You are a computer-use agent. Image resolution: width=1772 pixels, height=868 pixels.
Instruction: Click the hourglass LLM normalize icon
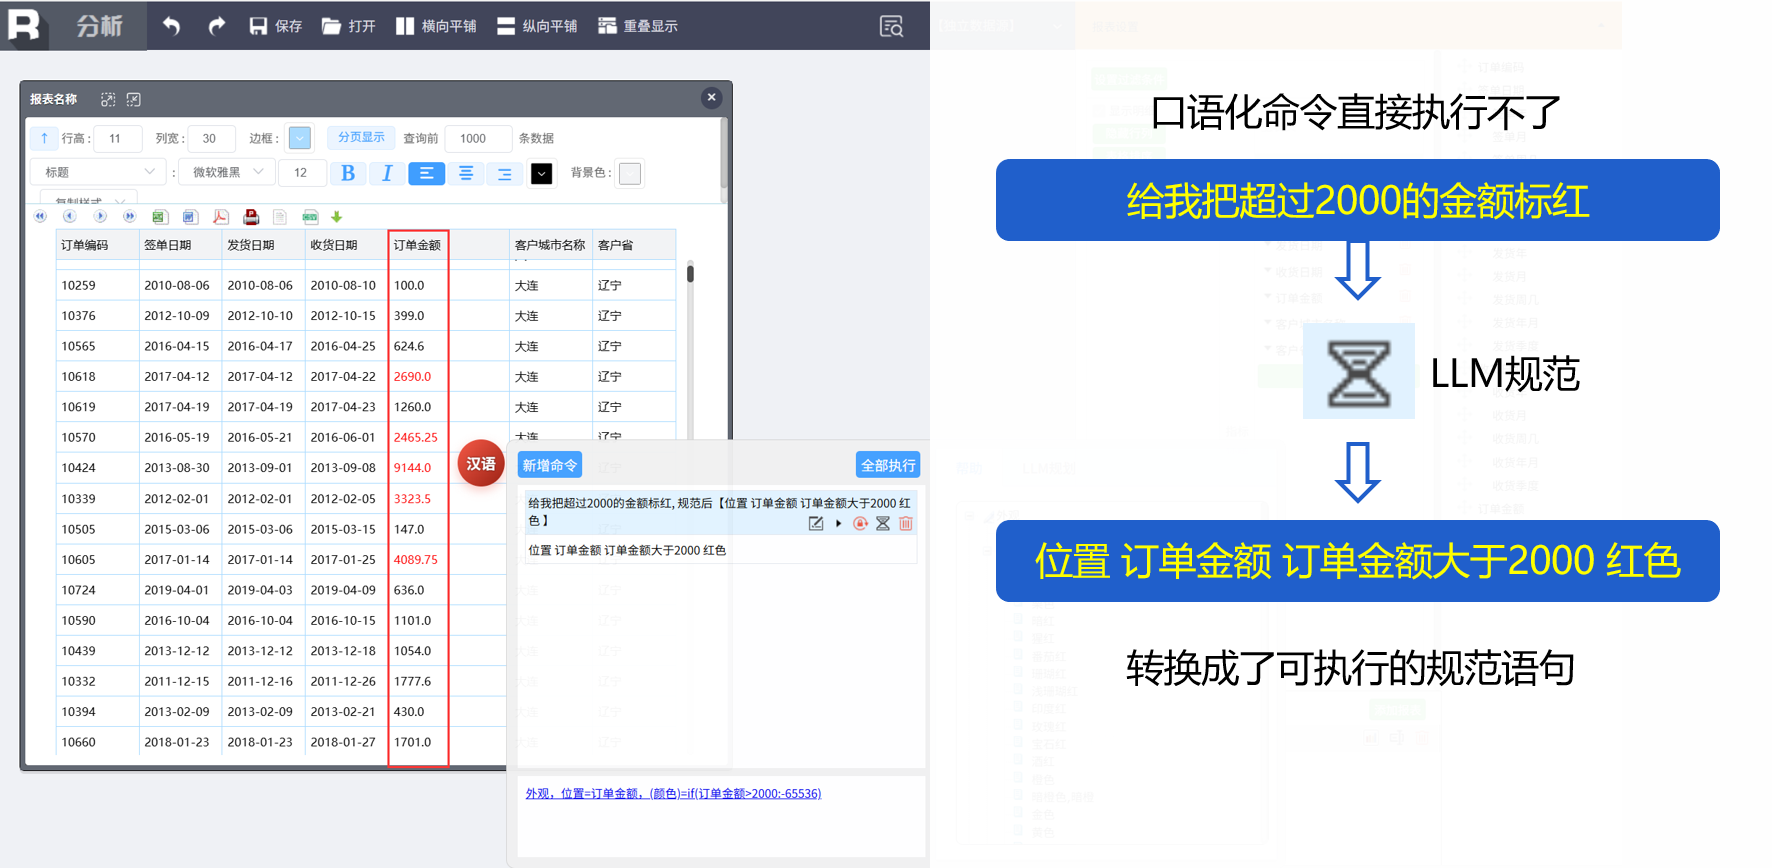tap(883, 523)
